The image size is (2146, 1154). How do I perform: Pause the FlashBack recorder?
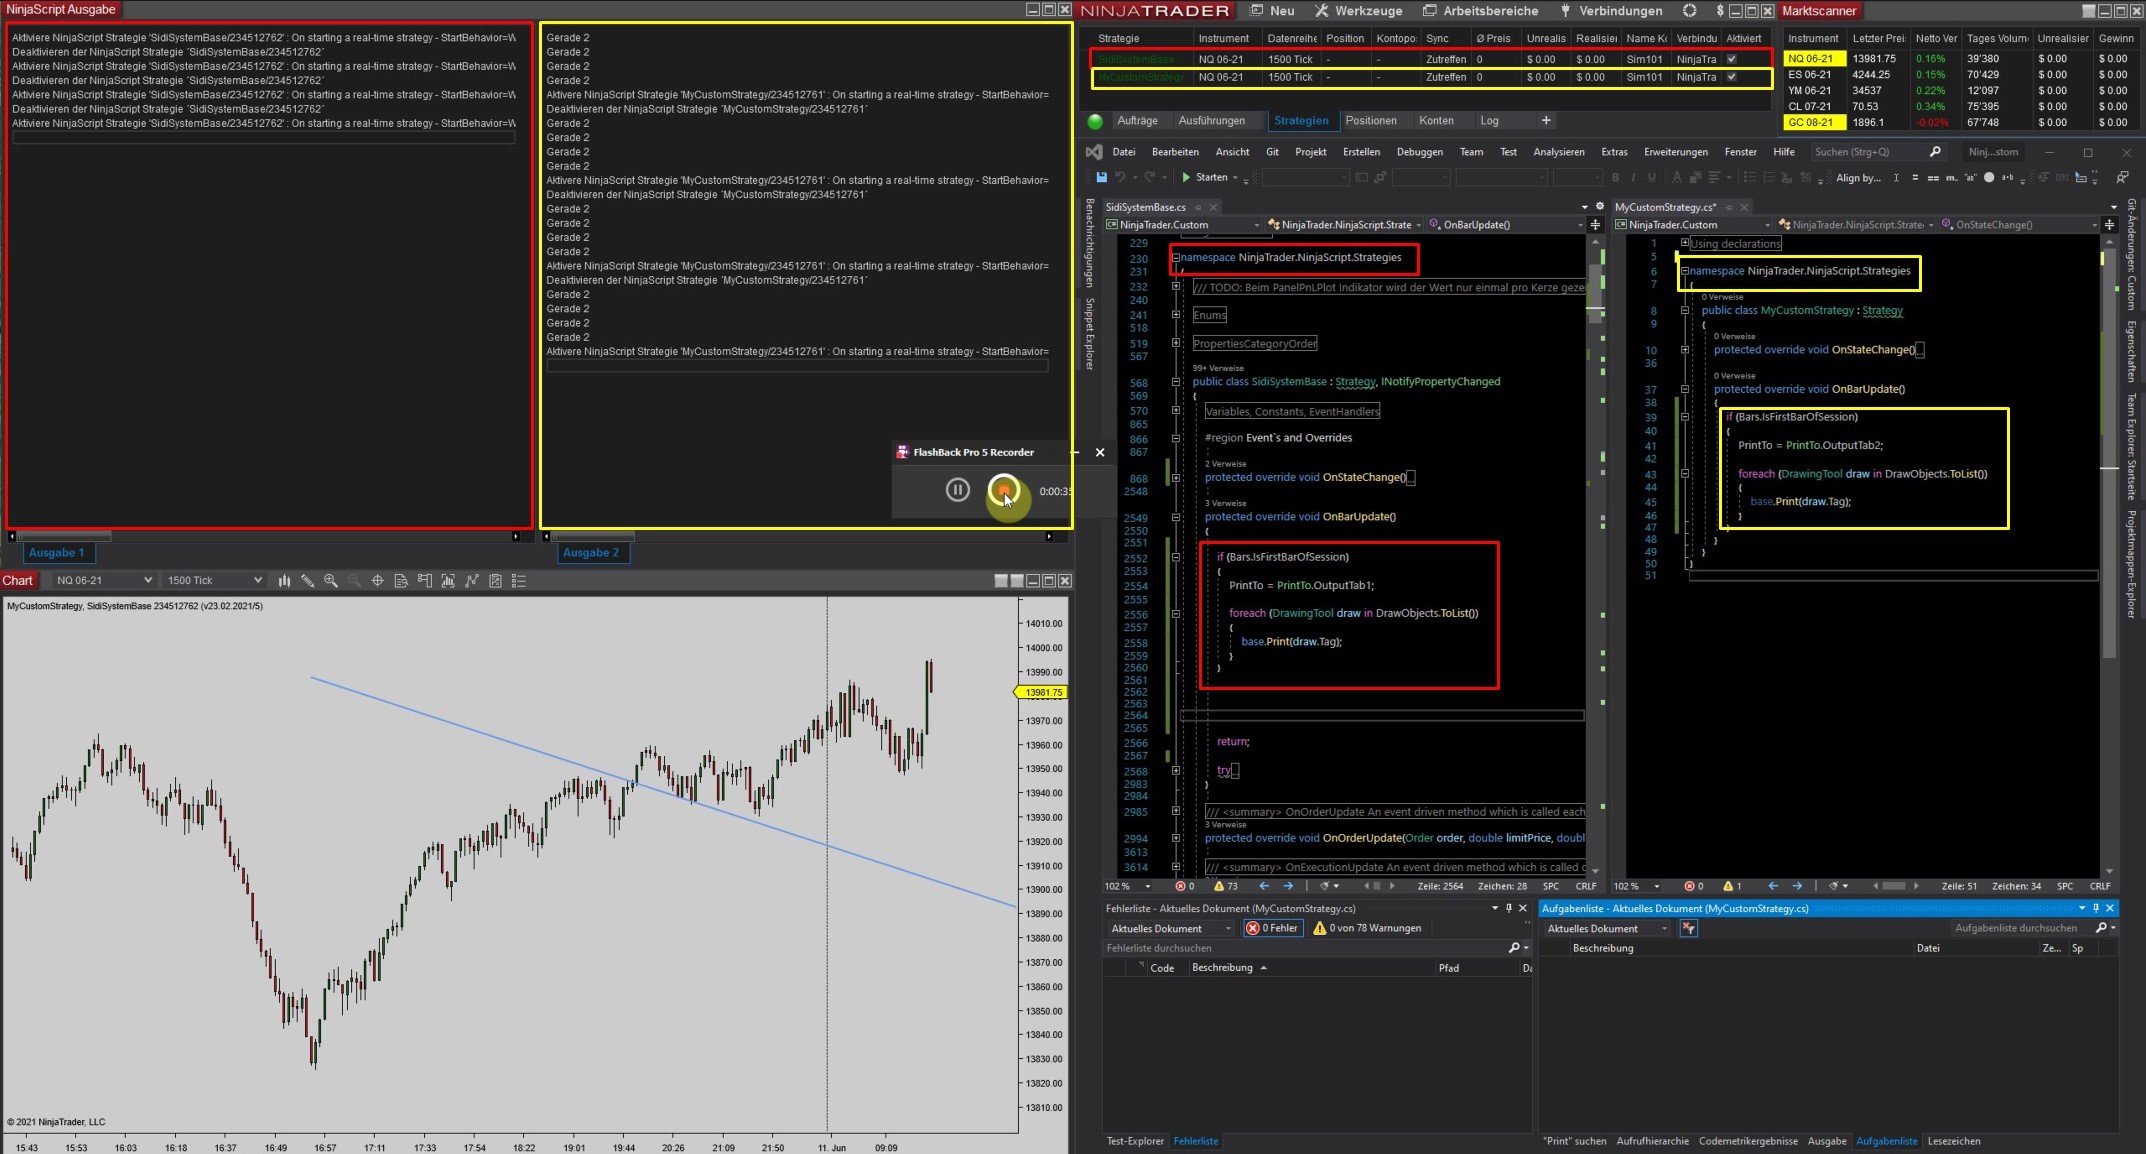(x=957, y=490)
